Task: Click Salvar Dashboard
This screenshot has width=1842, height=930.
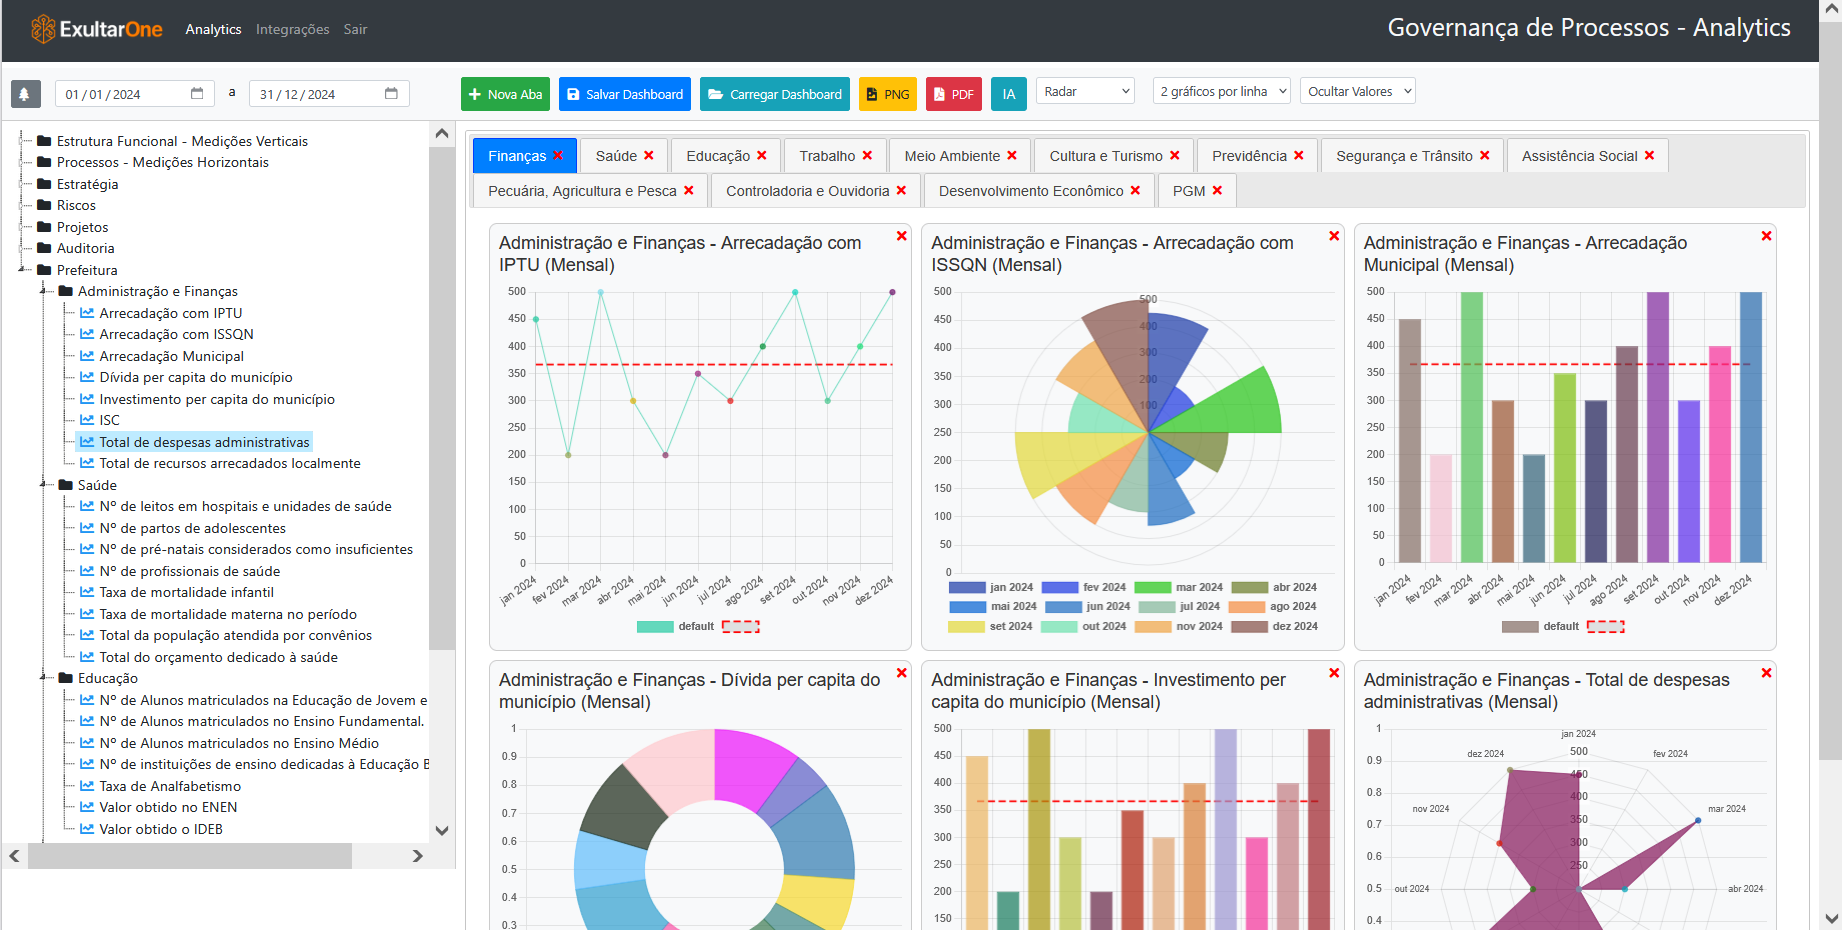Action: (624, 93)
